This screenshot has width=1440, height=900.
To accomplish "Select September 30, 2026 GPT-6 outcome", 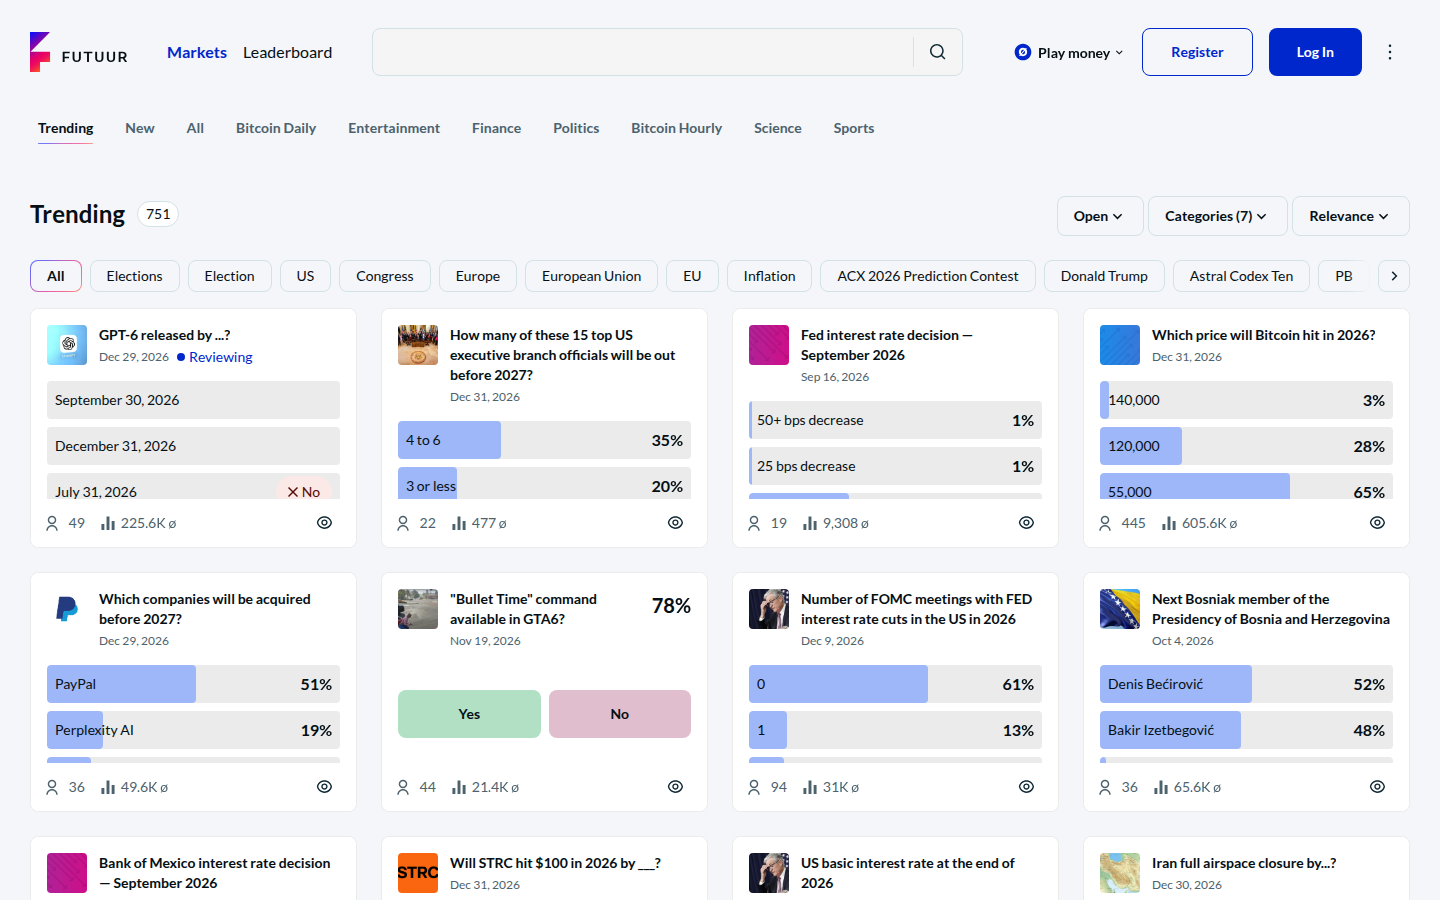I will pyautogui.click(x=193, y=400).
